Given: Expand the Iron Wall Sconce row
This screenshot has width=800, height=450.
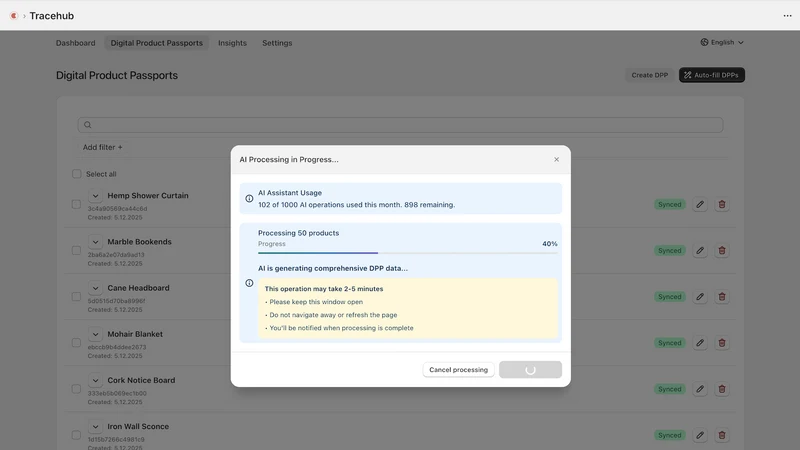Looking at the screenshot, I should (x=95, y=427).
